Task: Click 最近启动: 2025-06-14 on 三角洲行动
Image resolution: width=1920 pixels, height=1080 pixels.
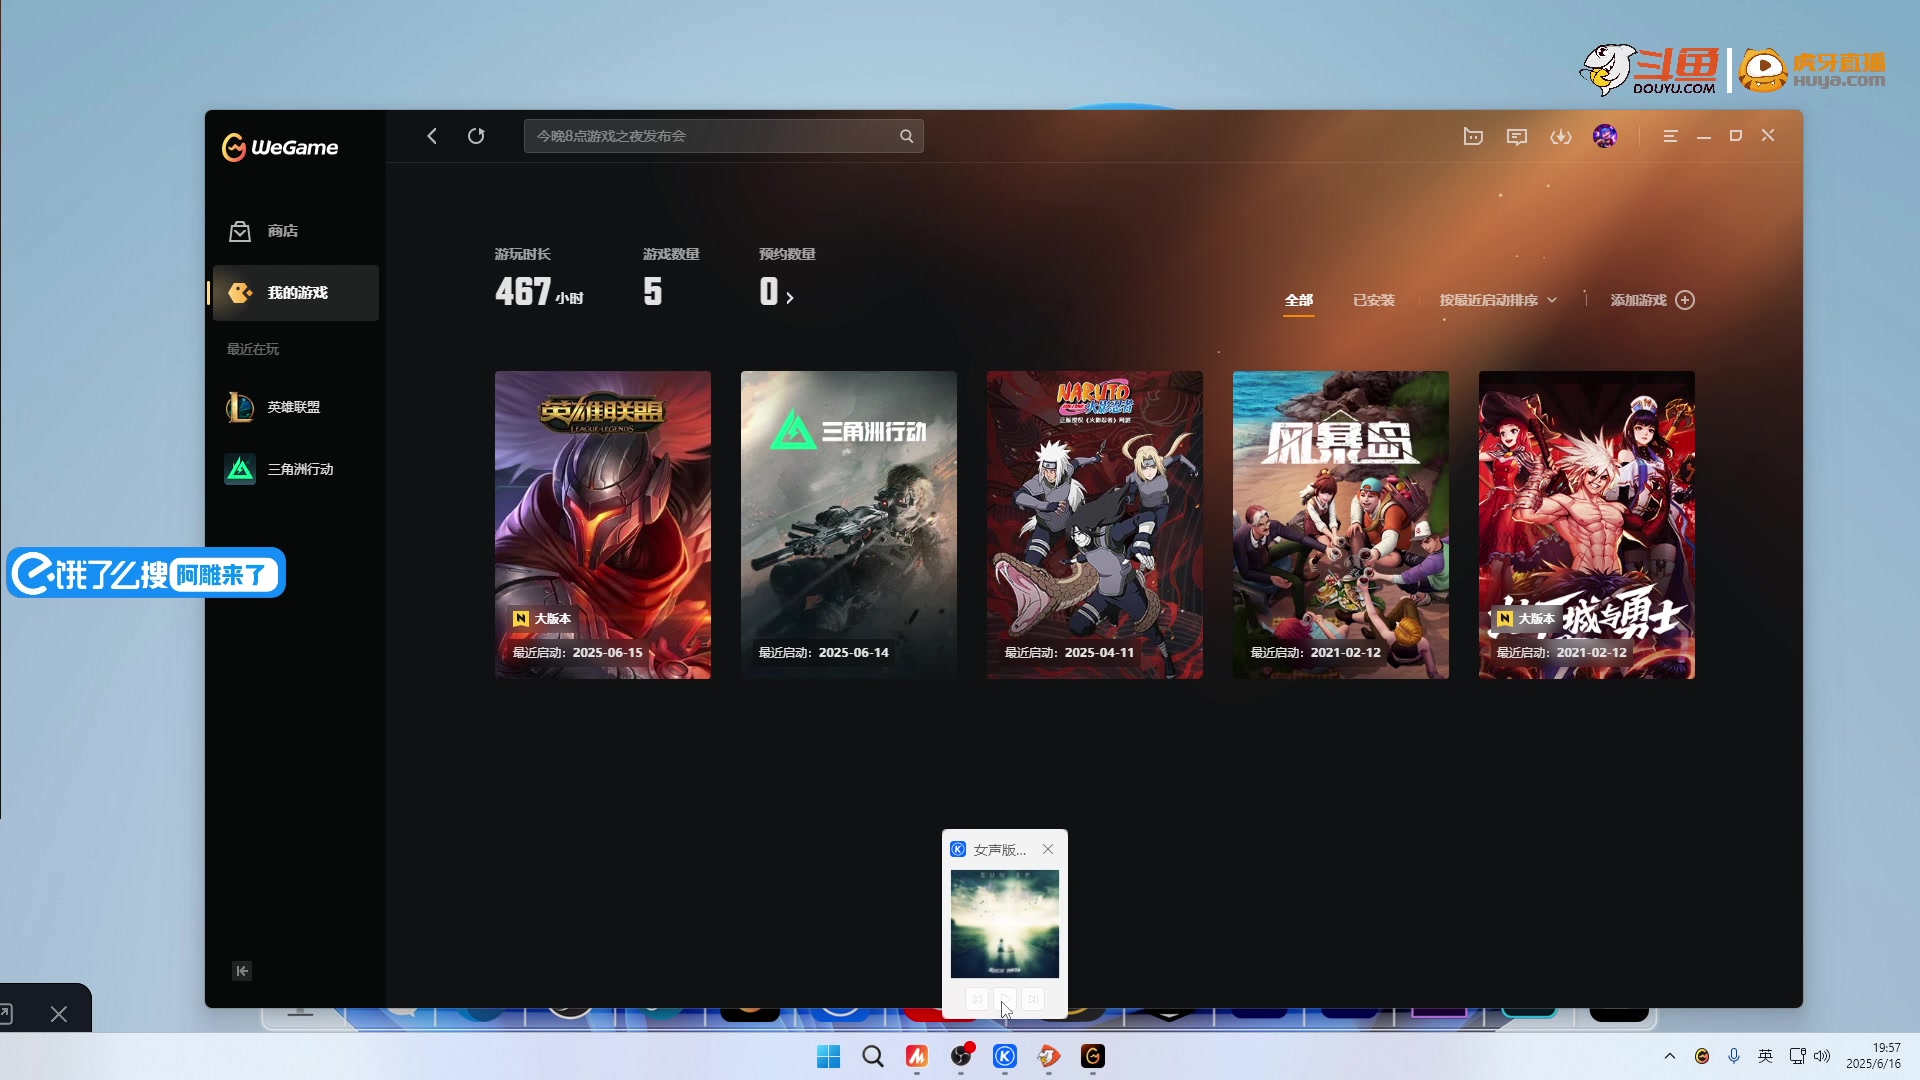Action: click(x=824, y=653)
